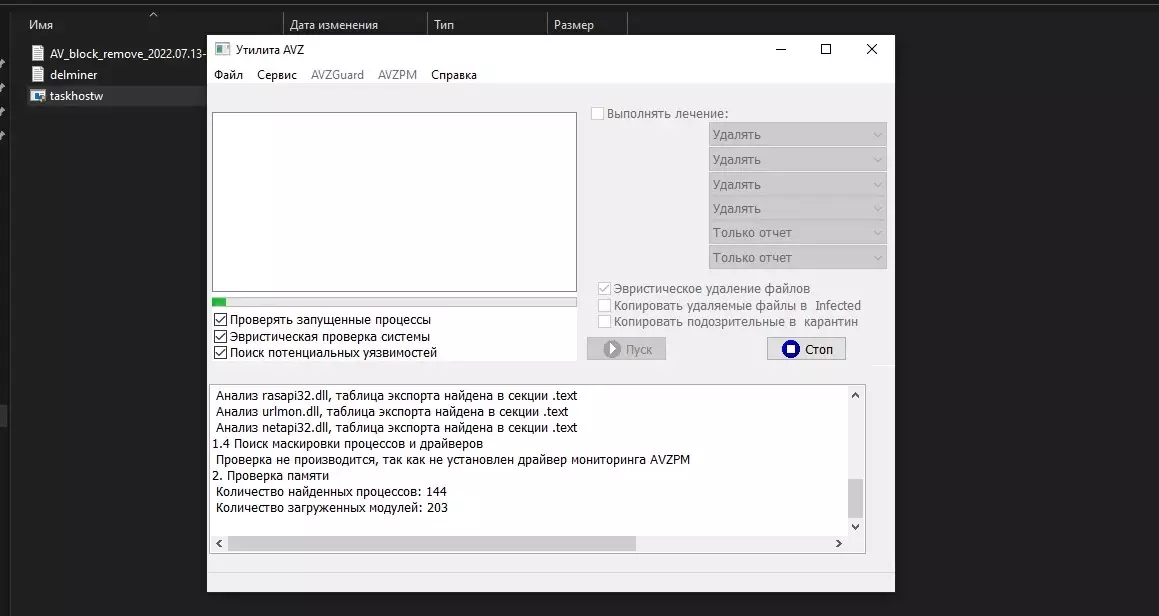This screenshot has width=1159, height=616.
Task: Click the log horizontal scrollbar thumb
Action: (x=432, y=544)
